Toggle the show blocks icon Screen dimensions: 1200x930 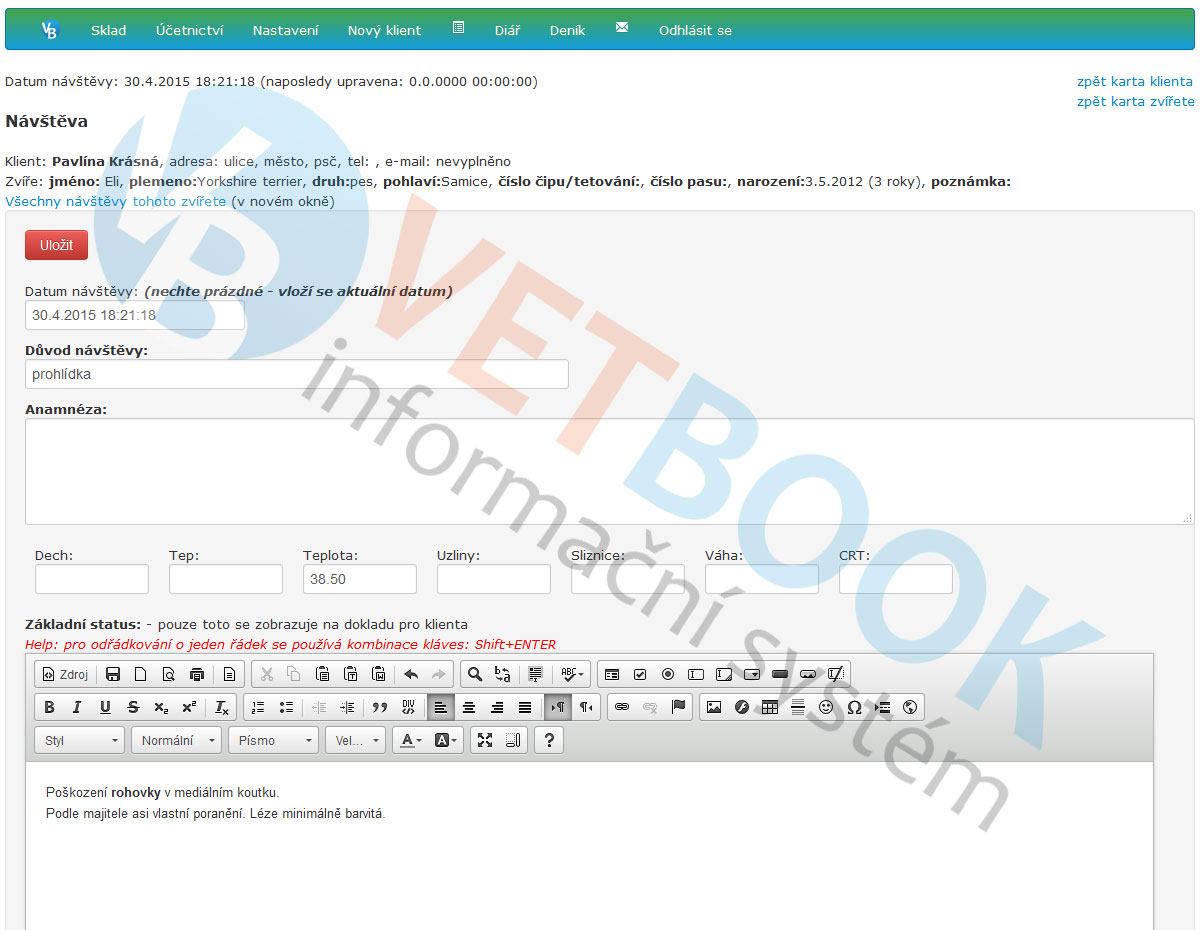pyautogui.click(x=513, y=741)
